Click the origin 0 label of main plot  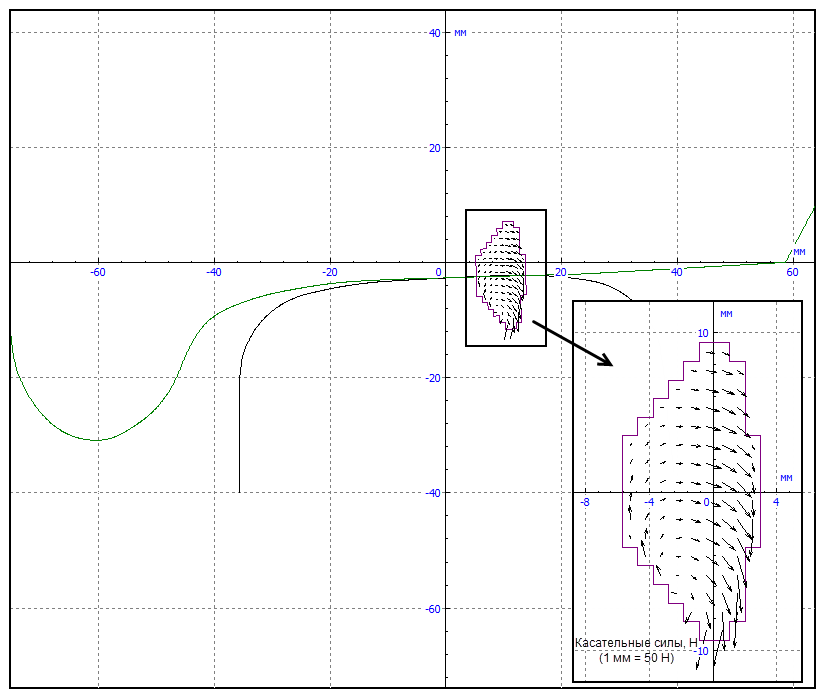(438, 272)
